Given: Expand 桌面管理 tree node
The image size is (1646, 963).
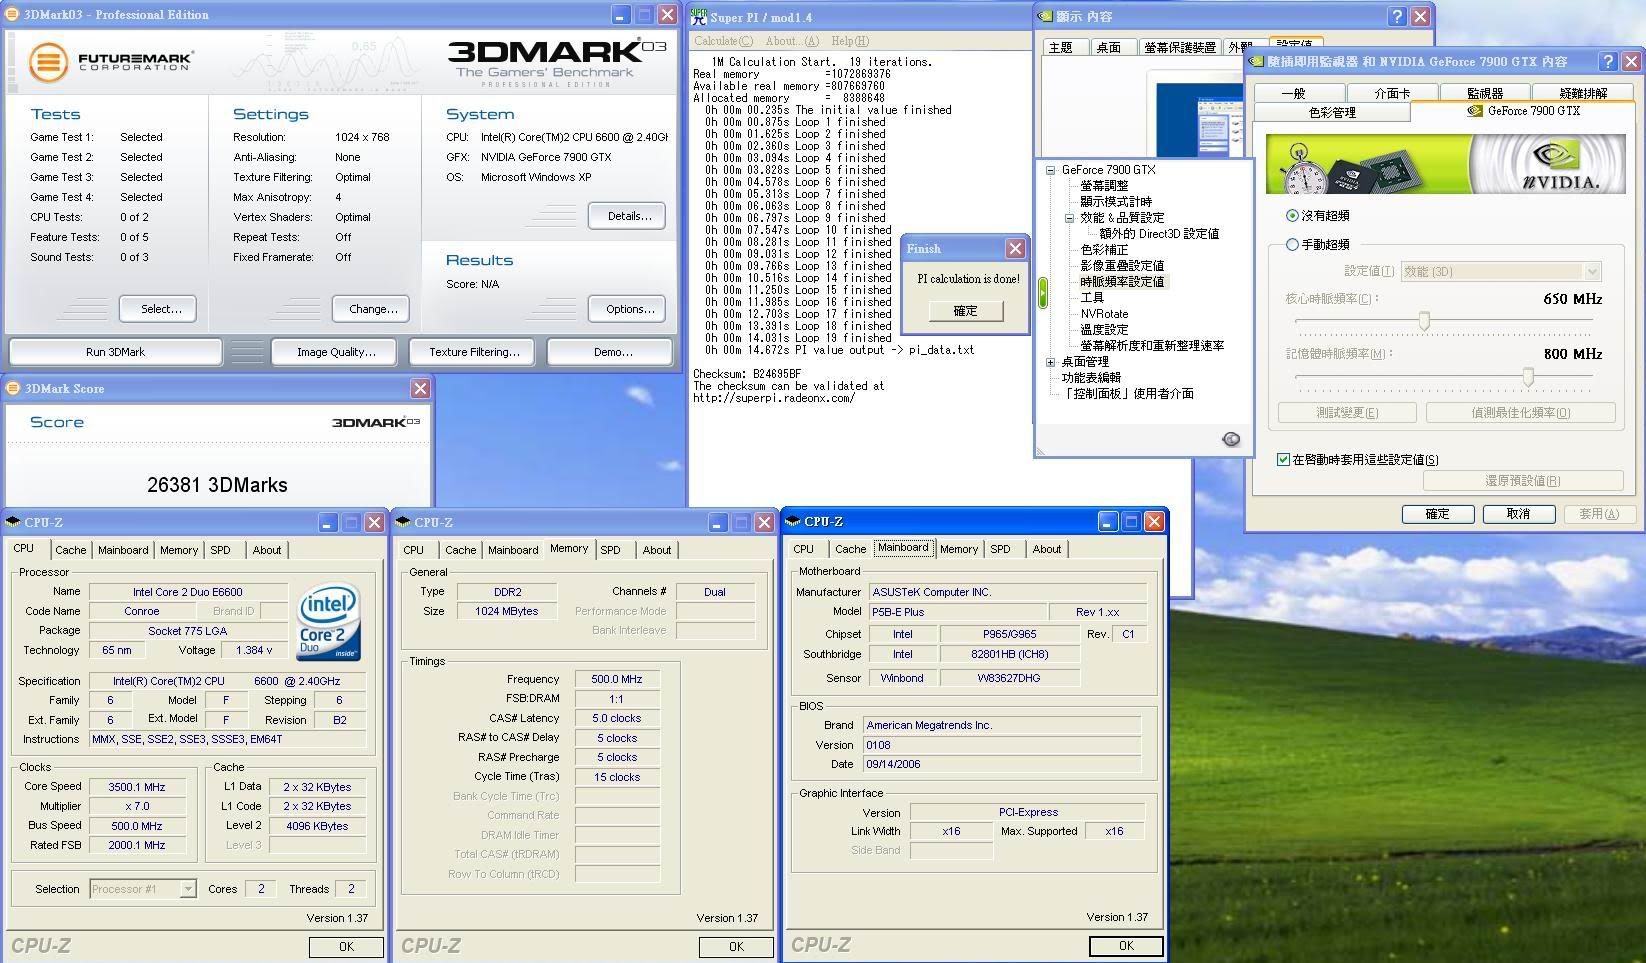Looking at the screenshot, I should coord(1050,362).
